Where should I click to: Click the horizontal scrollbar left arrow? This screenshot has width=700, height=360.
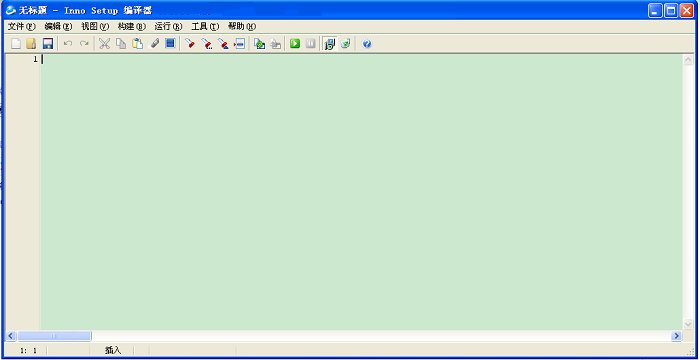pyautogui.click(x=11, y=336)
